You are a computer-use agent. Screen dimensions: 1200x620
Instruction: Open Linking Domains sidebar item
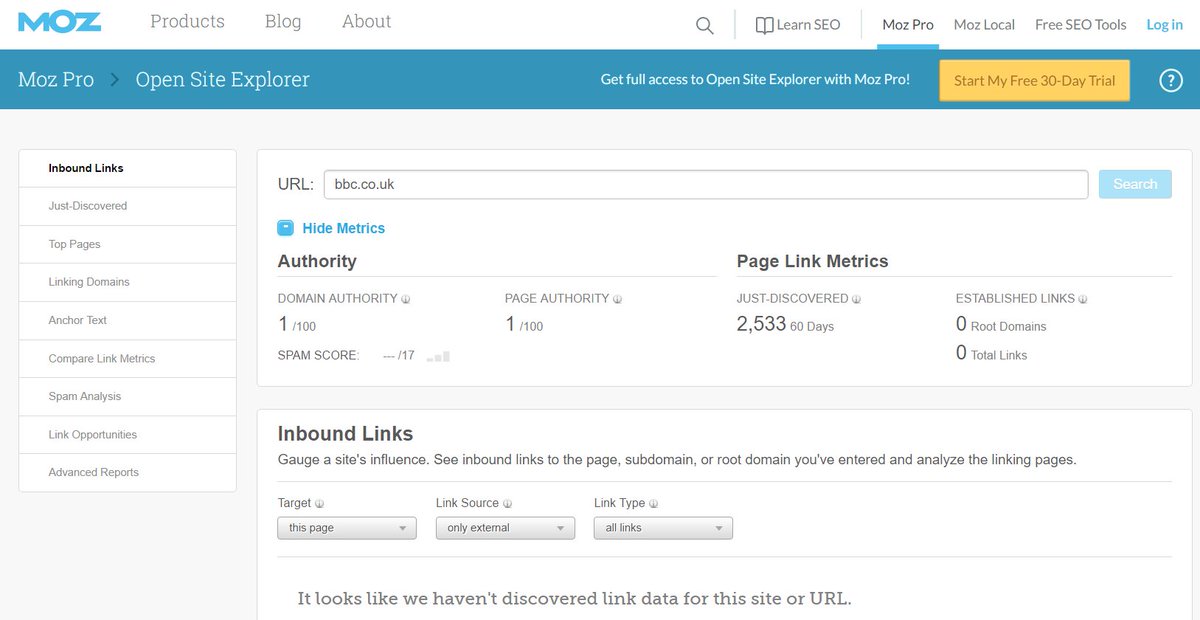(x=128, y=282)
